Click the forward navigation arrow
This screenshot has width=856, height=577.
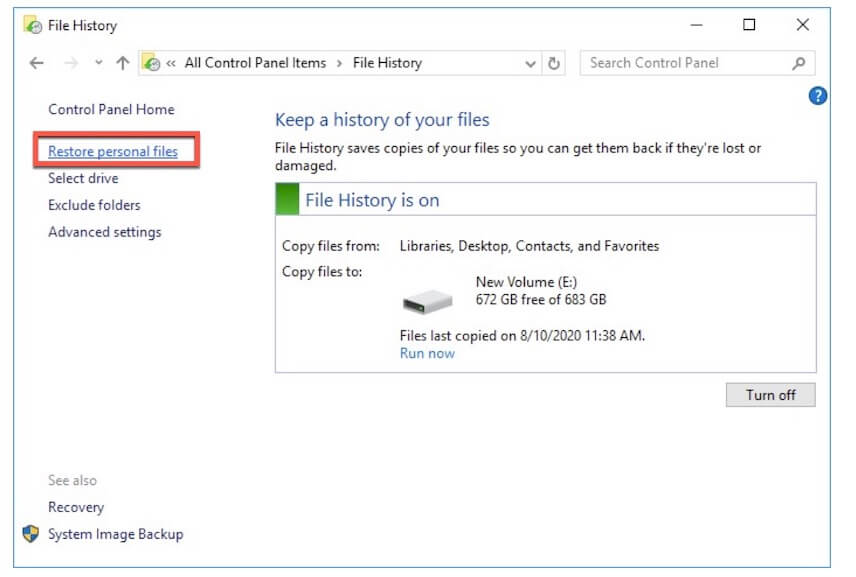tap(71, 63)
